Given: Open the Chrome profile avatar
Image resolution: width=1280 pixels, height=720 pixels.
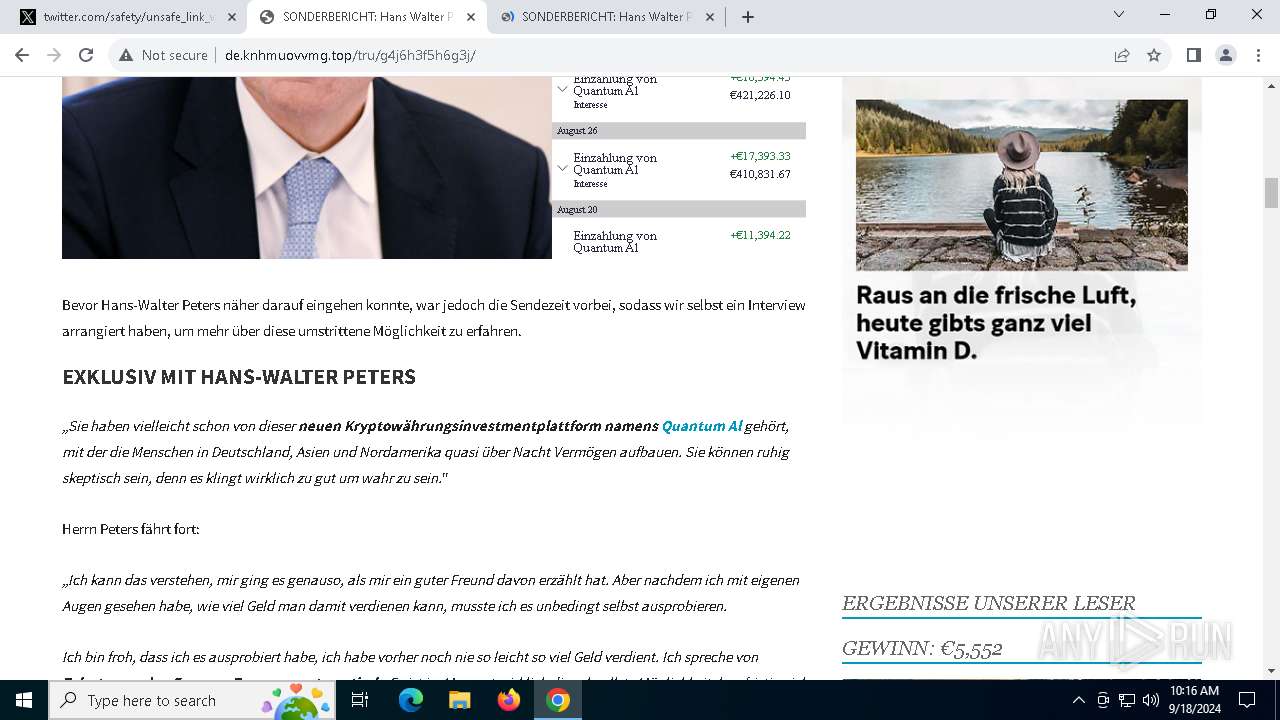Looking at the screenshot, I should [x=1225, y=55].
